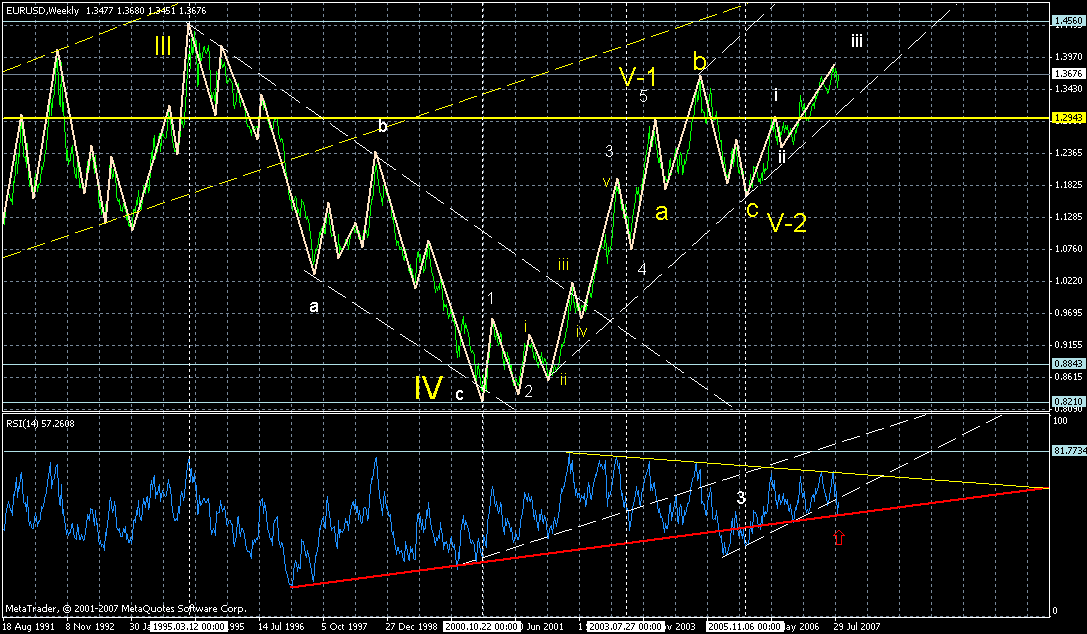Select the red RSI support trendline

pyautogui.click(x=669, y=537)
